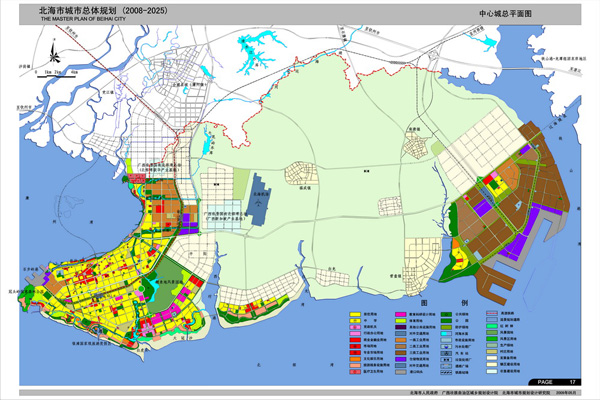
Task: Pick the dark purple legend swatch
Action: pyautogui.click(x=401, y=327)
